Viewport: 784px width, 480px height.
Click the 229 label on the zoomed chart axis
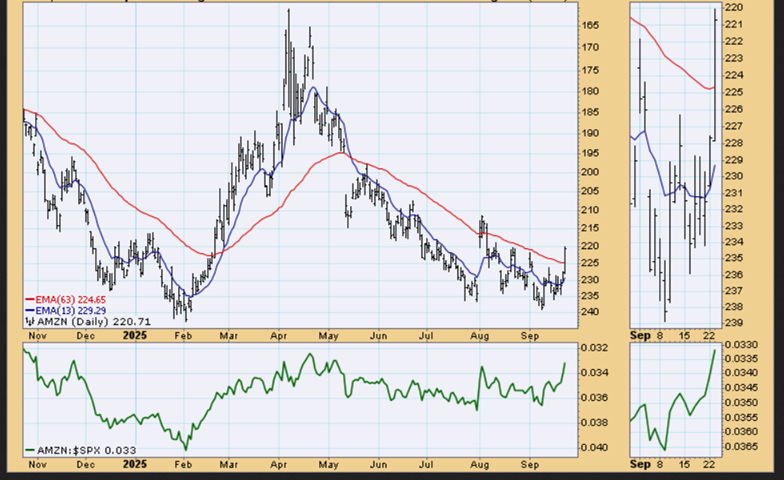pyautogui.click(x=734, y=160)
